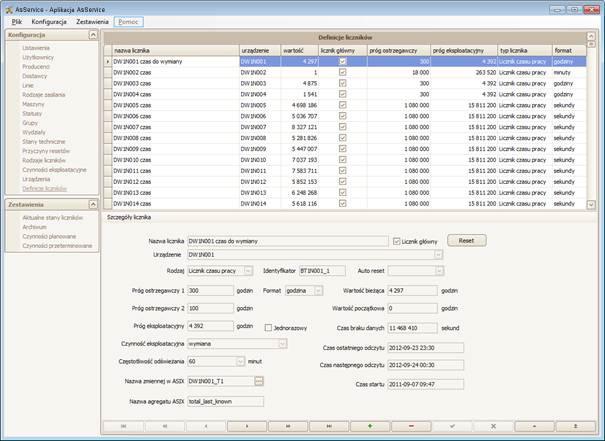Open ASIX variable browse ellipsis button

click(259, 381)
